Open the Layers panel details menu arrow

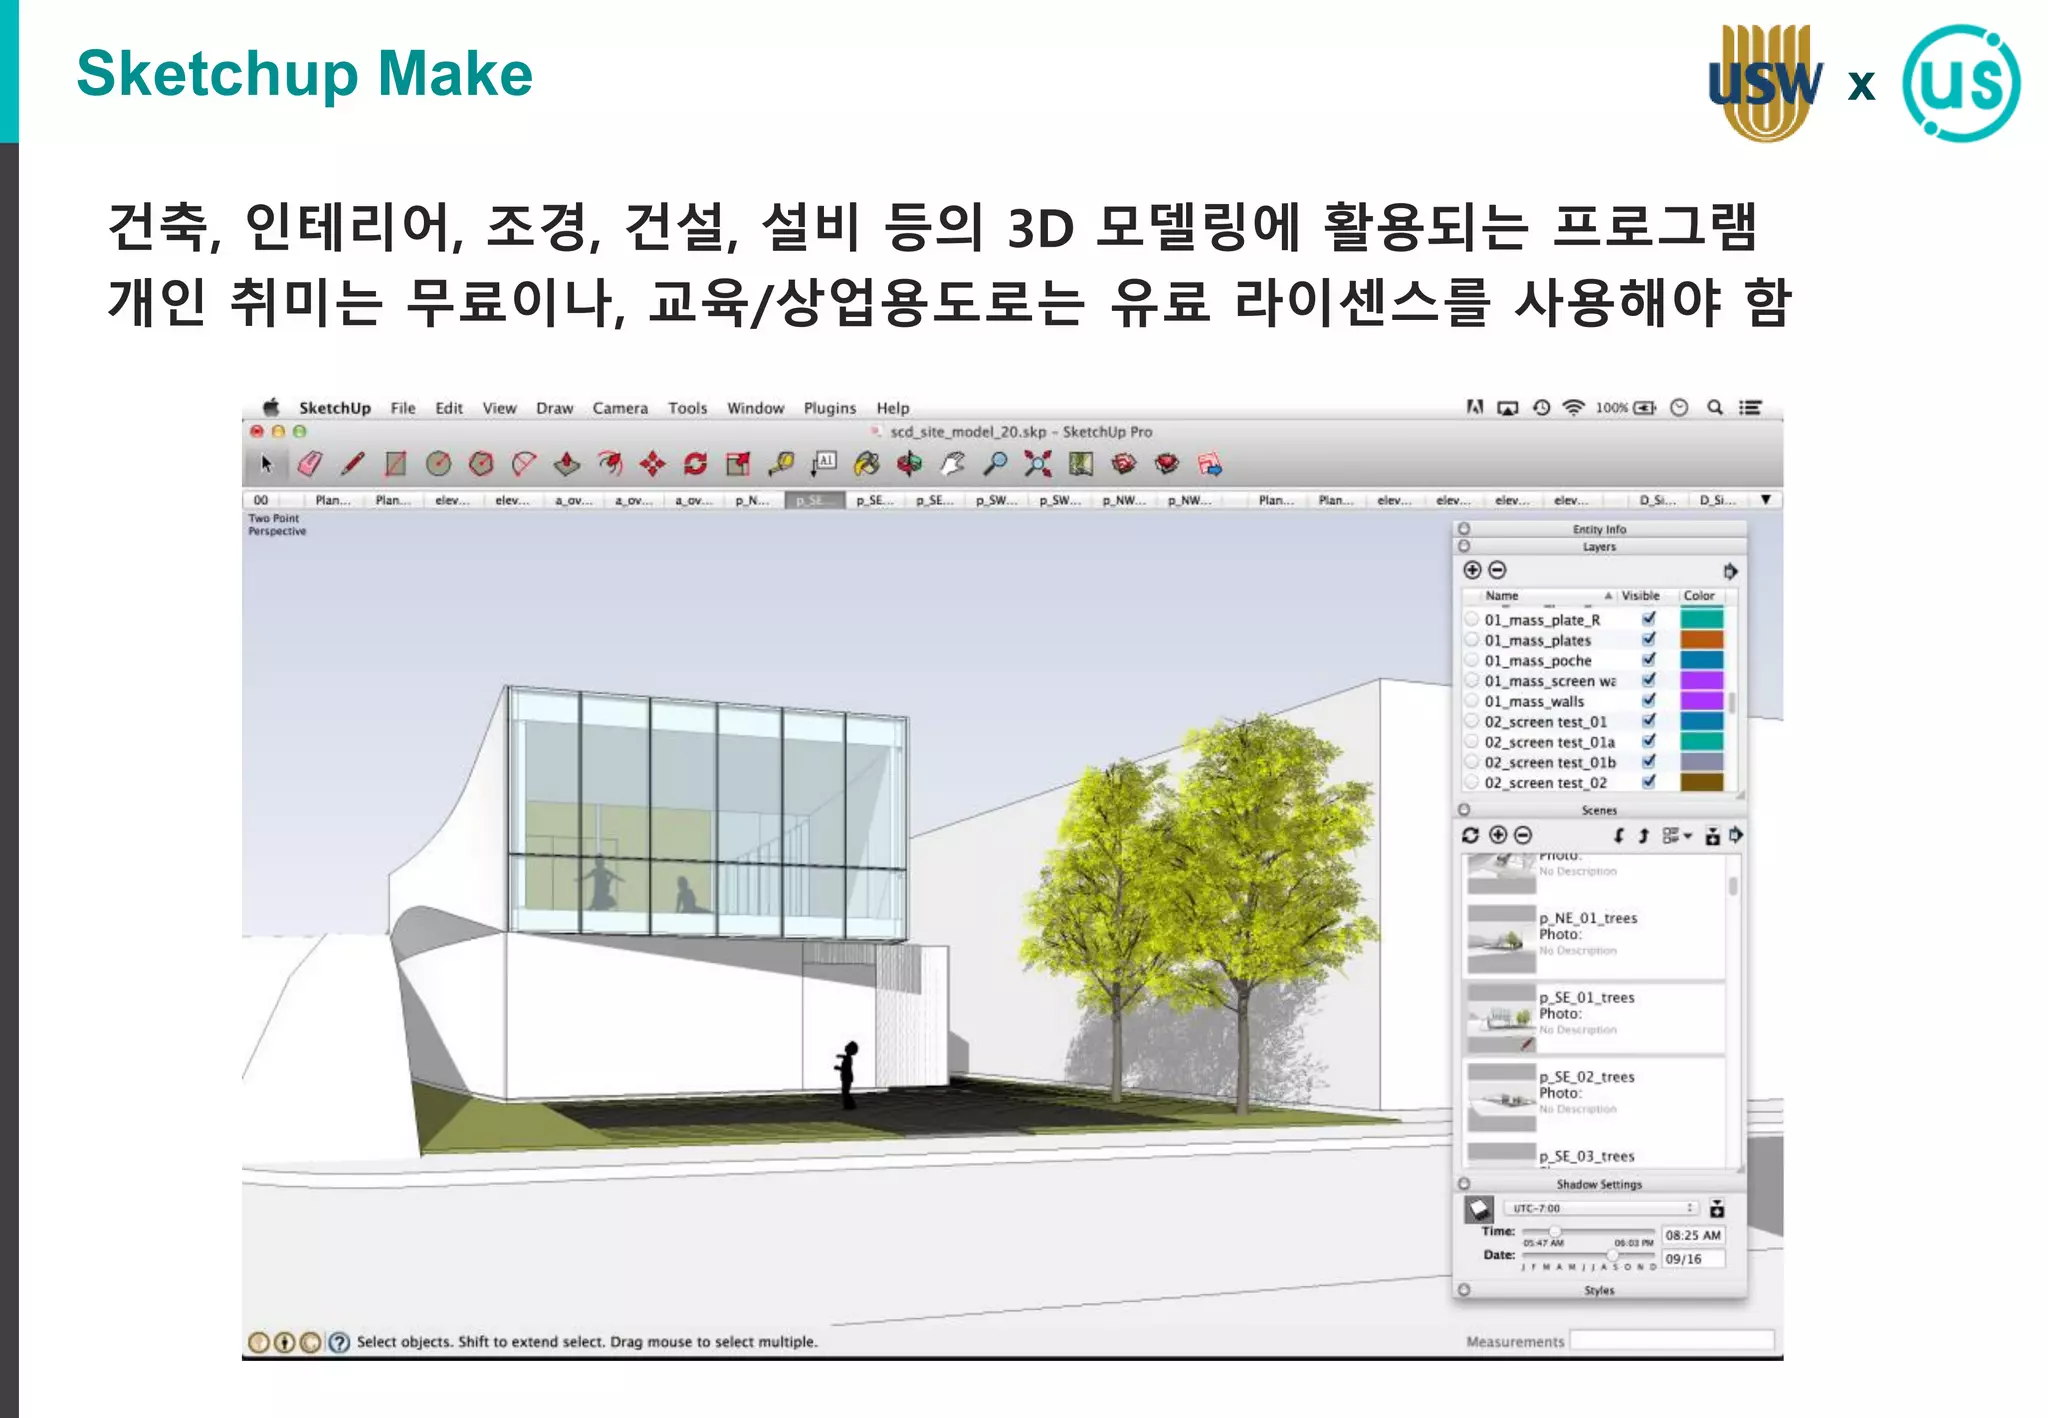click(1730, 571)
